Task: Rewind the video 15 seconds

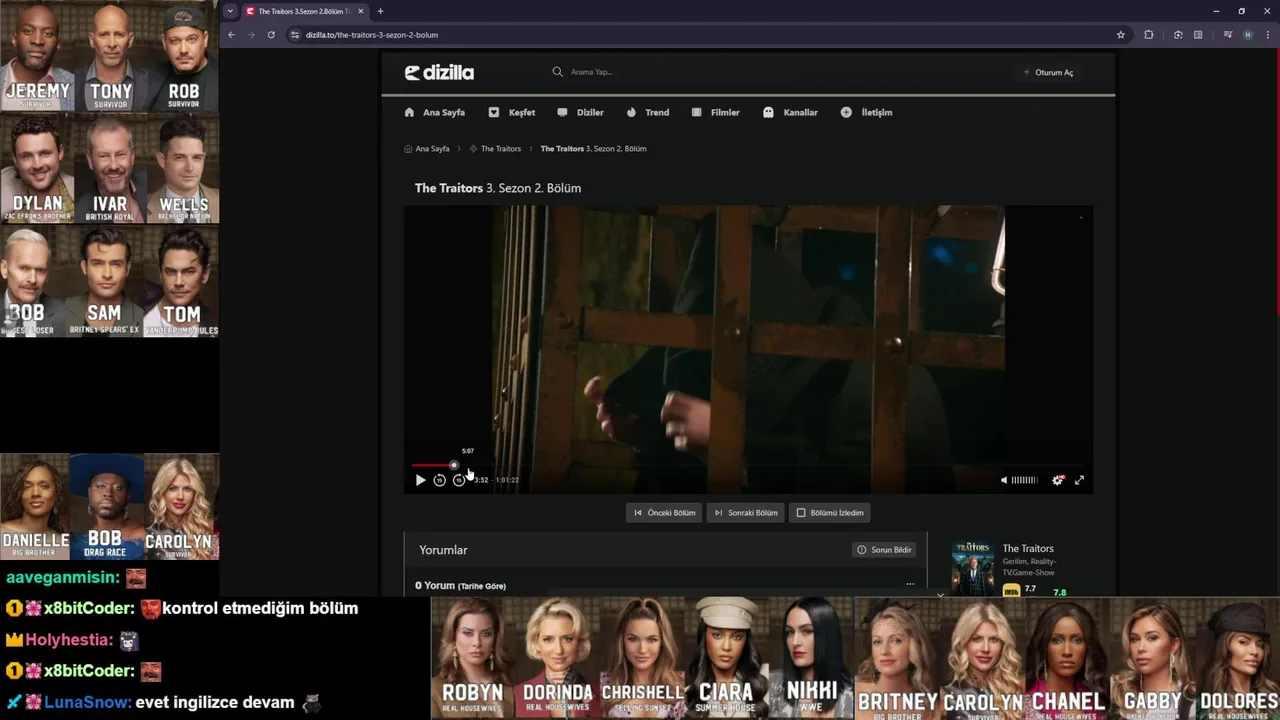Action: (x=439, y=480)
